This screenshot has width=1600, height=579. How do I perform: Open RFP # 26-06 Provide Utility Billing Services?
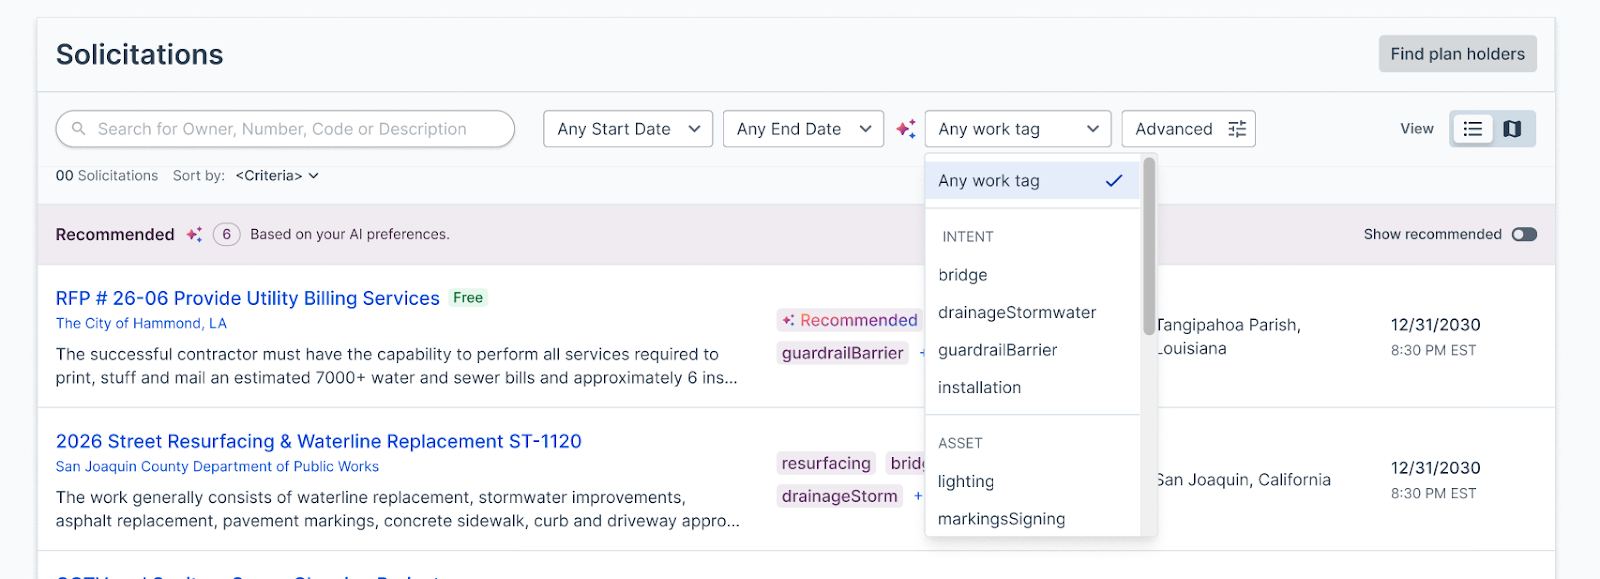pyautogui.click(x=248, y=298)
